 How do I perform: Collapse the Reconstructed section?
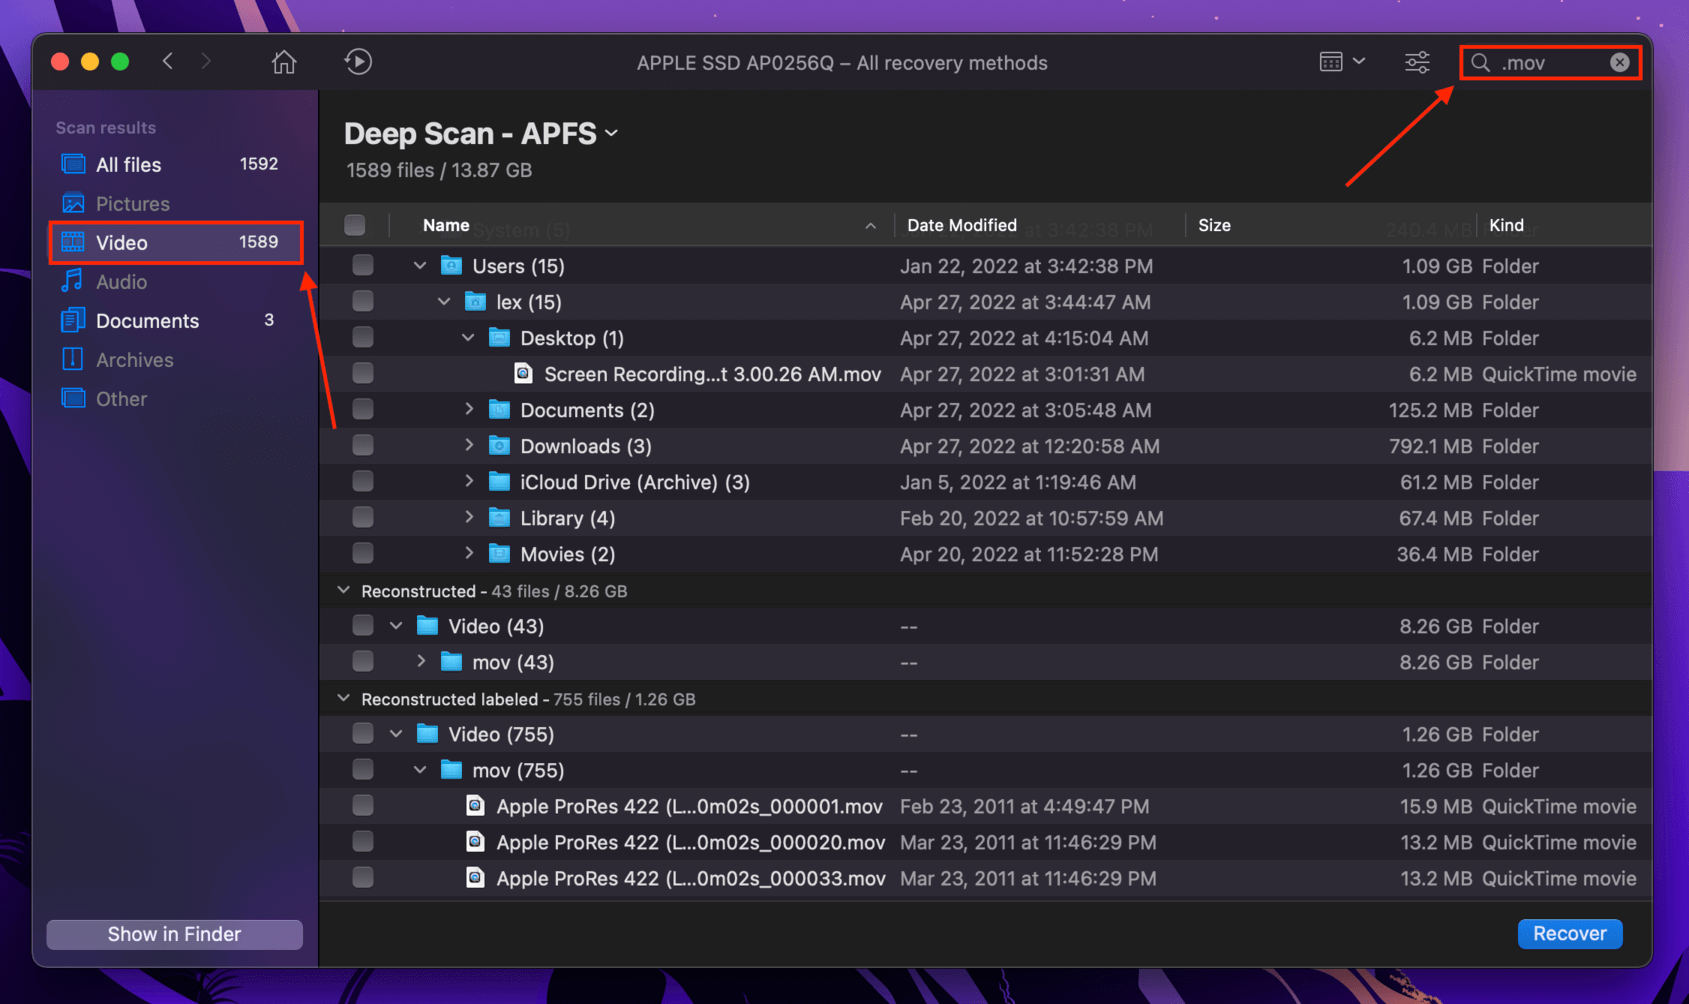[343, 590]
